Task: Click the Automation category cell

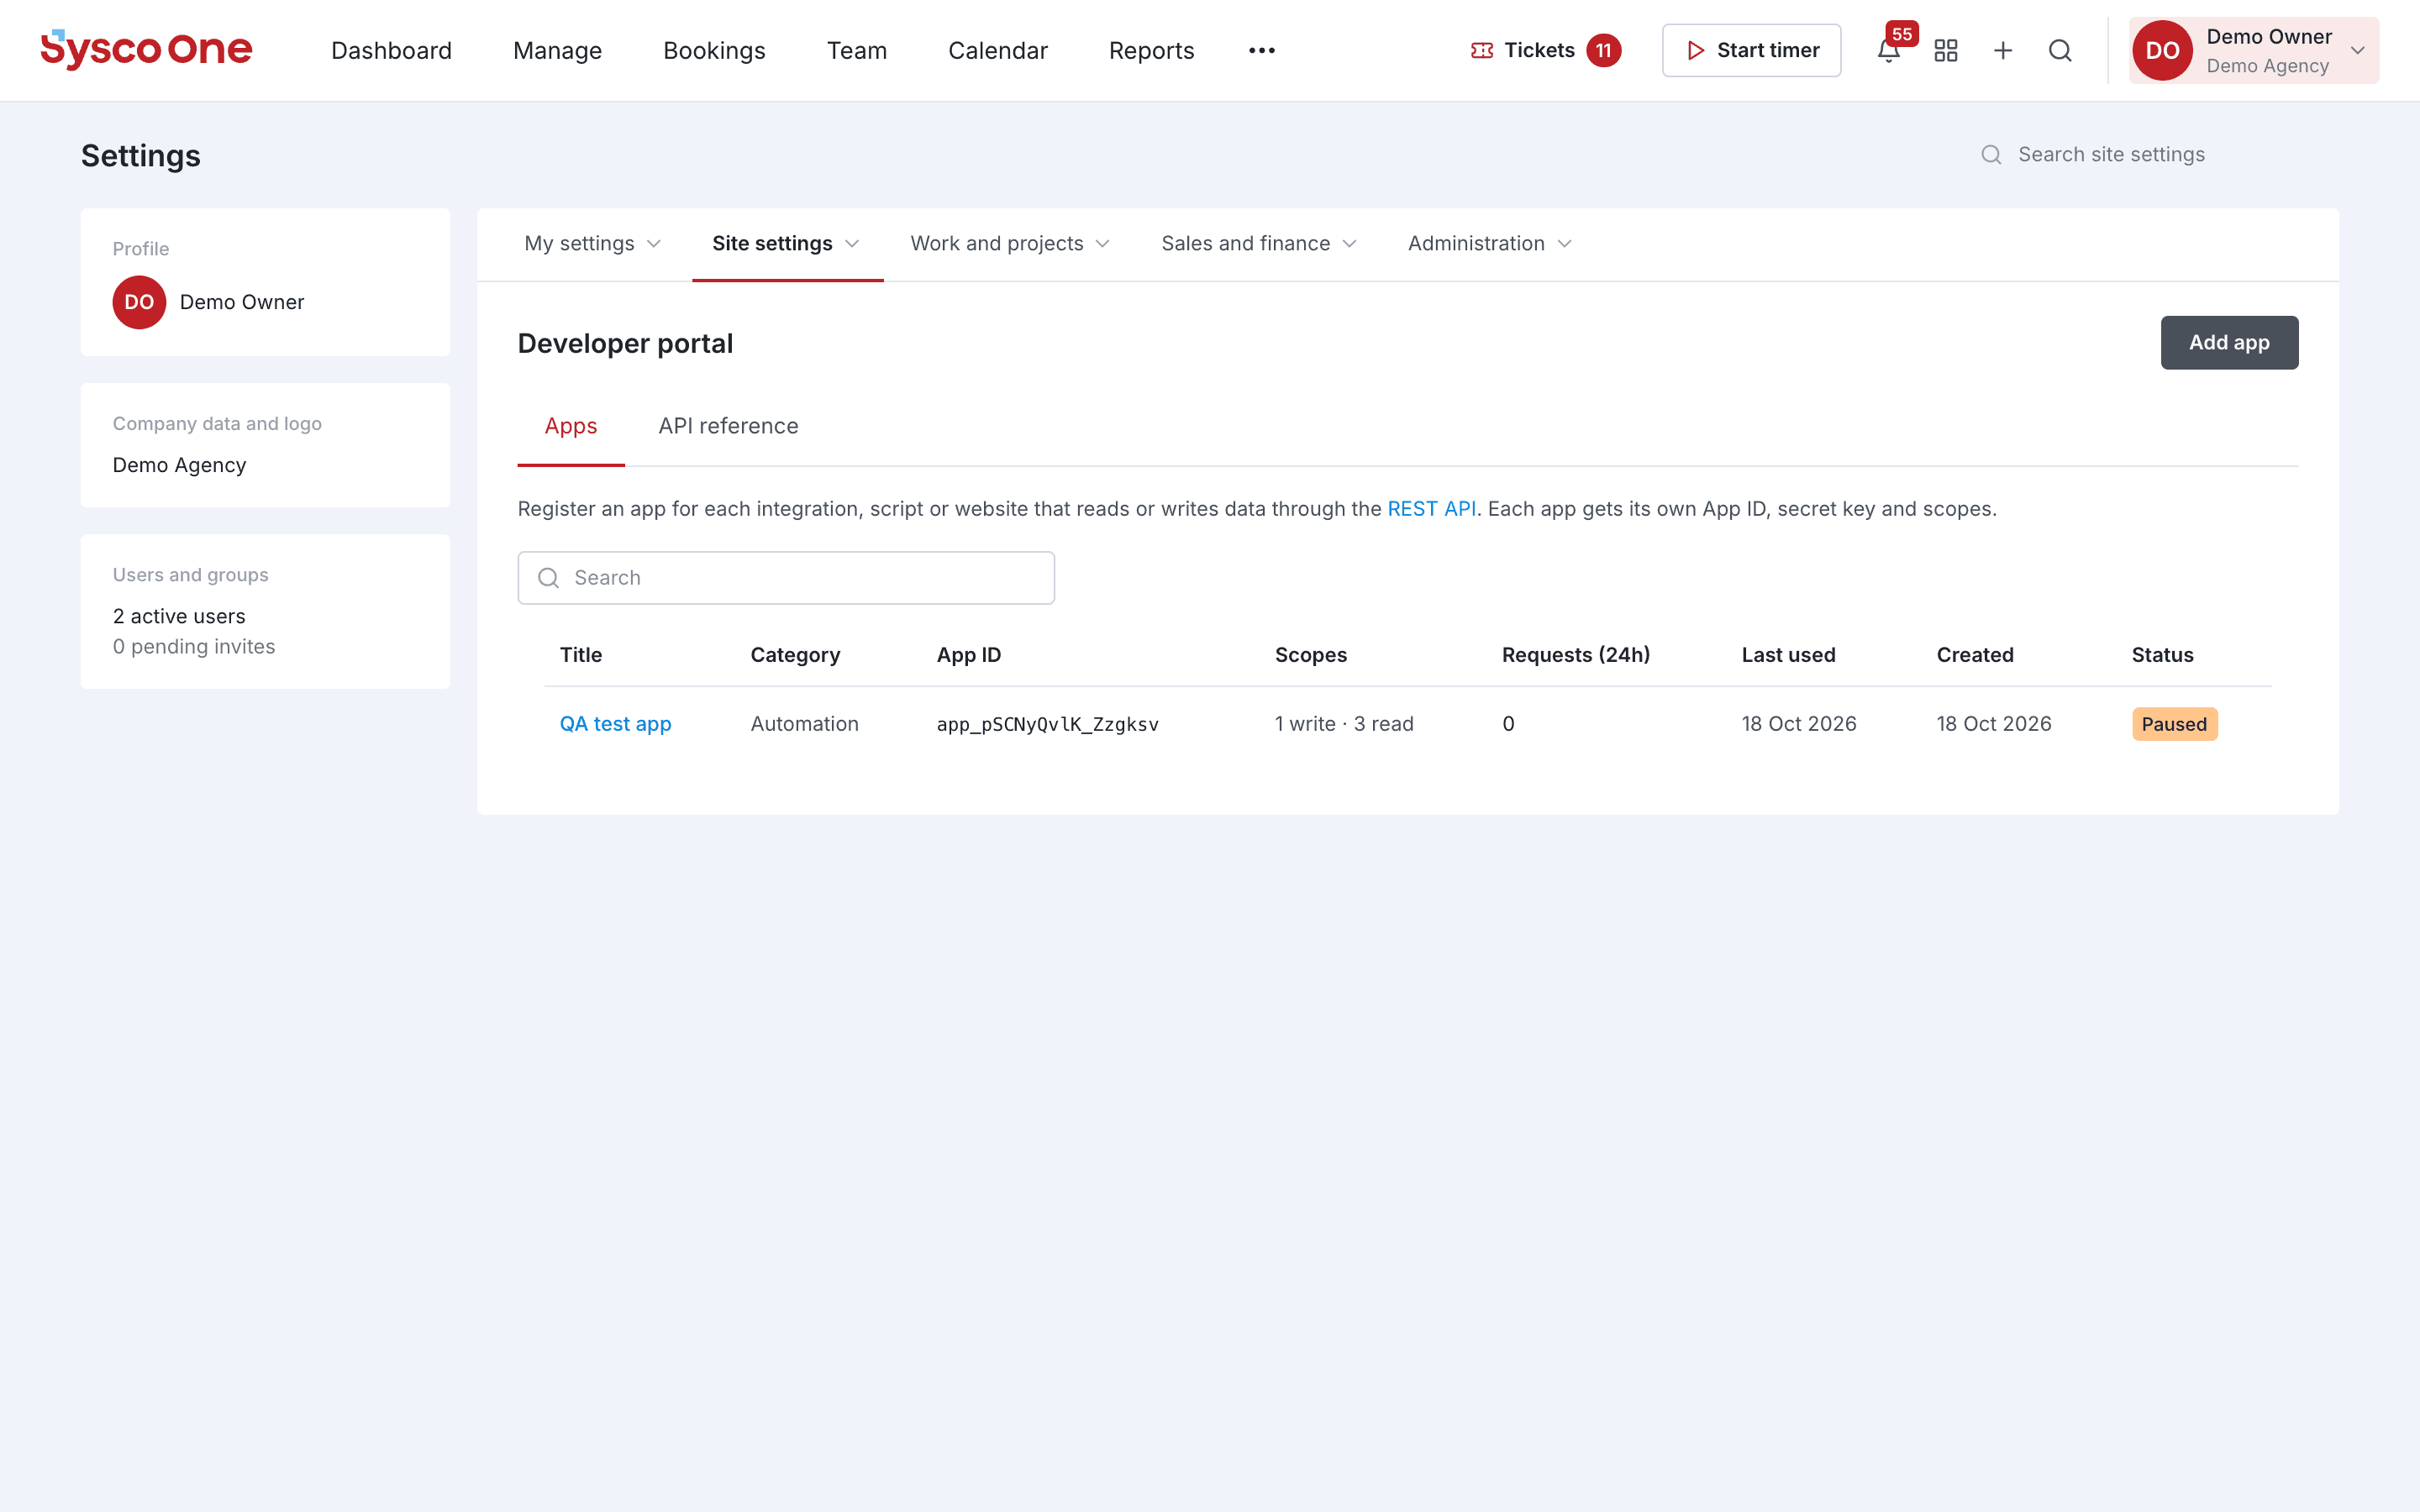Action: coord(804,724)
